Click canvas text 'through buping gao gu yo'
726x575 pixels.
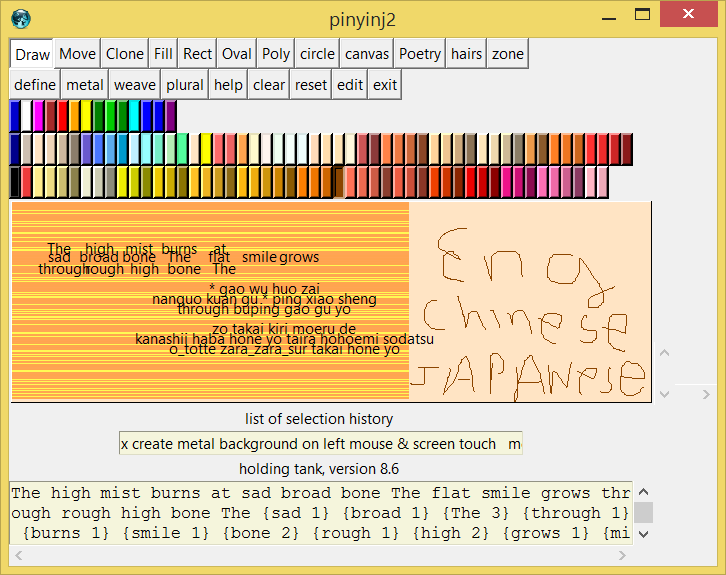[264, 309]
